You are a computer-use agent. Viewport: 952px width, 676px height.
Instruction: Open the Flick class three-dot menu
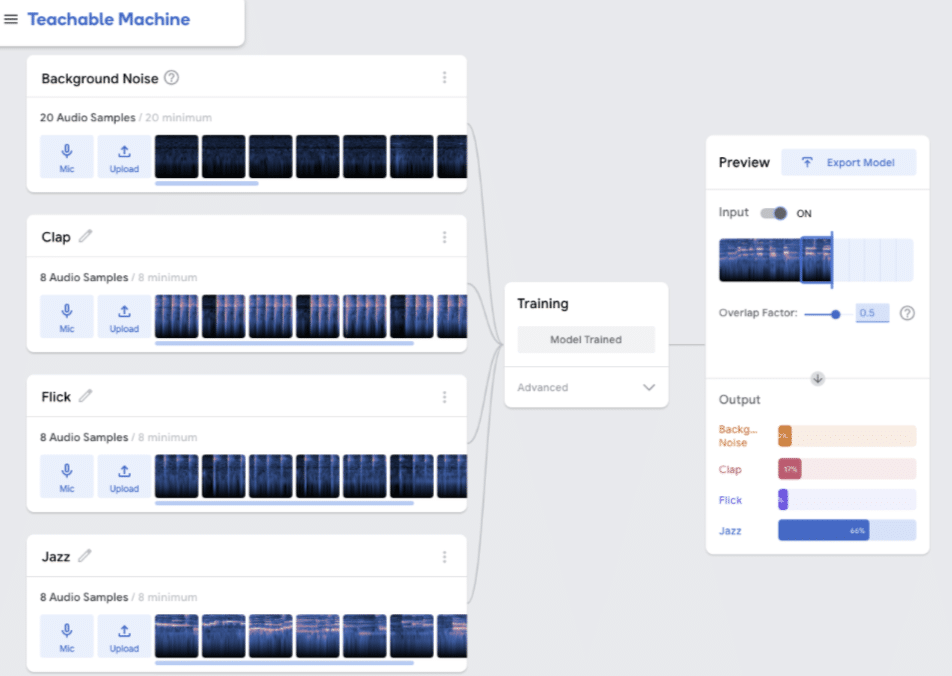click(444, 397)
